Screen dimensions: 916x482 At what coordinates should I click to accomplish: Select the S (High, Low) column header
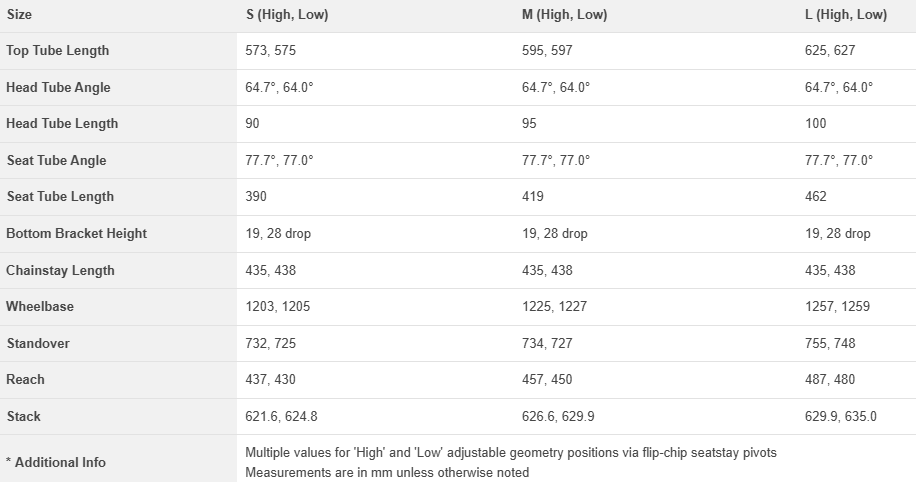coord(287,15)
